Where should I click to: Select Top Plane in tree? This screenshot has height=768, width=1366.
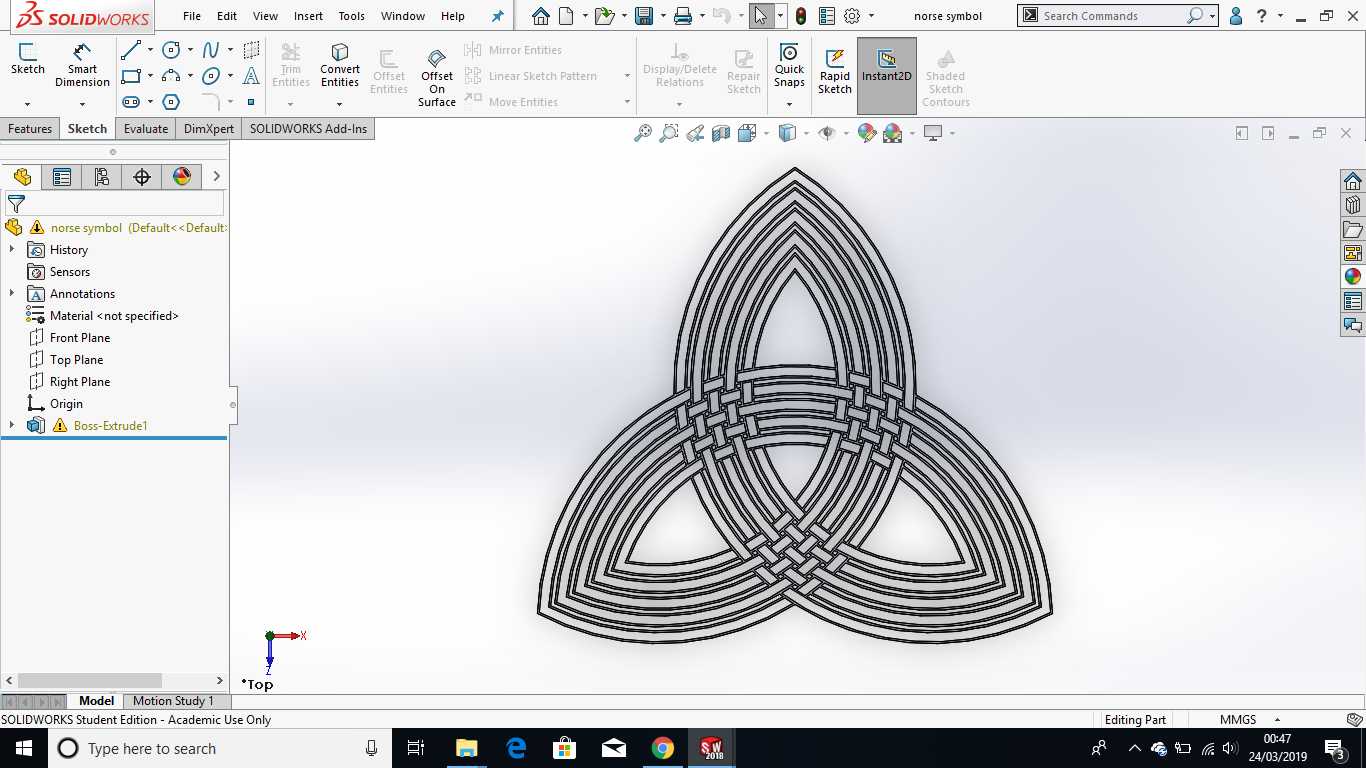click(x=76, y=360)
